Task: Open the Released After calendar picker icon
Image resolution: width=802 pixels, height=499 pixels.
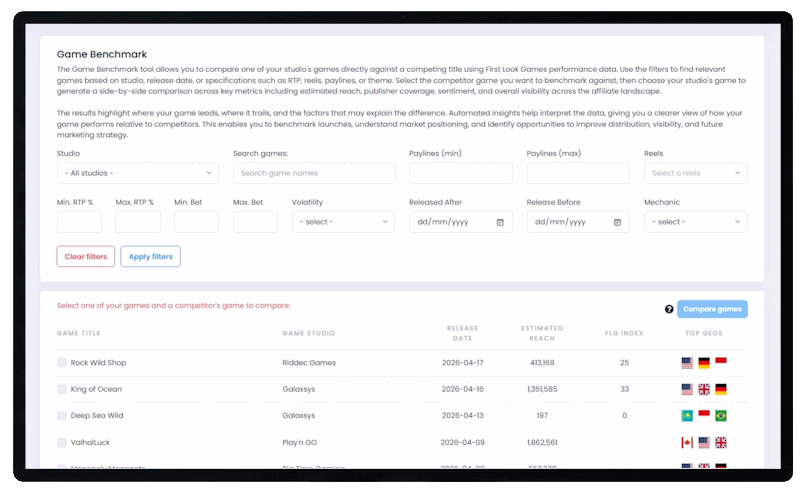Action: point(500,222)
